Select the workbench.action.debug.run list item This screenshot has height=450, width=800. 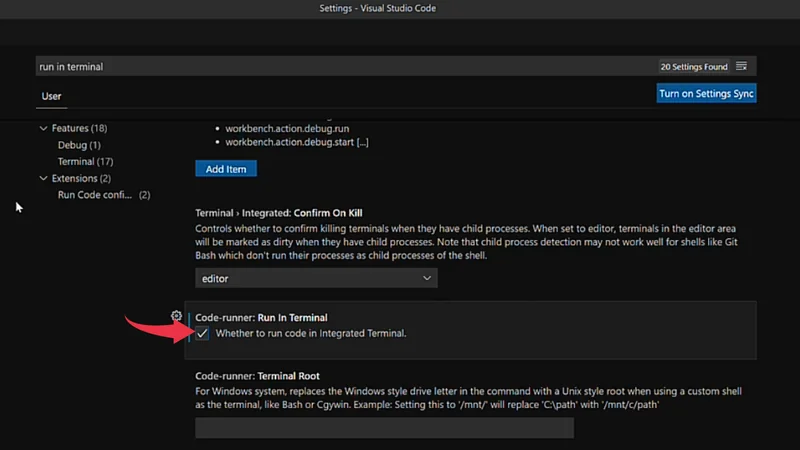tap(287, 129)
